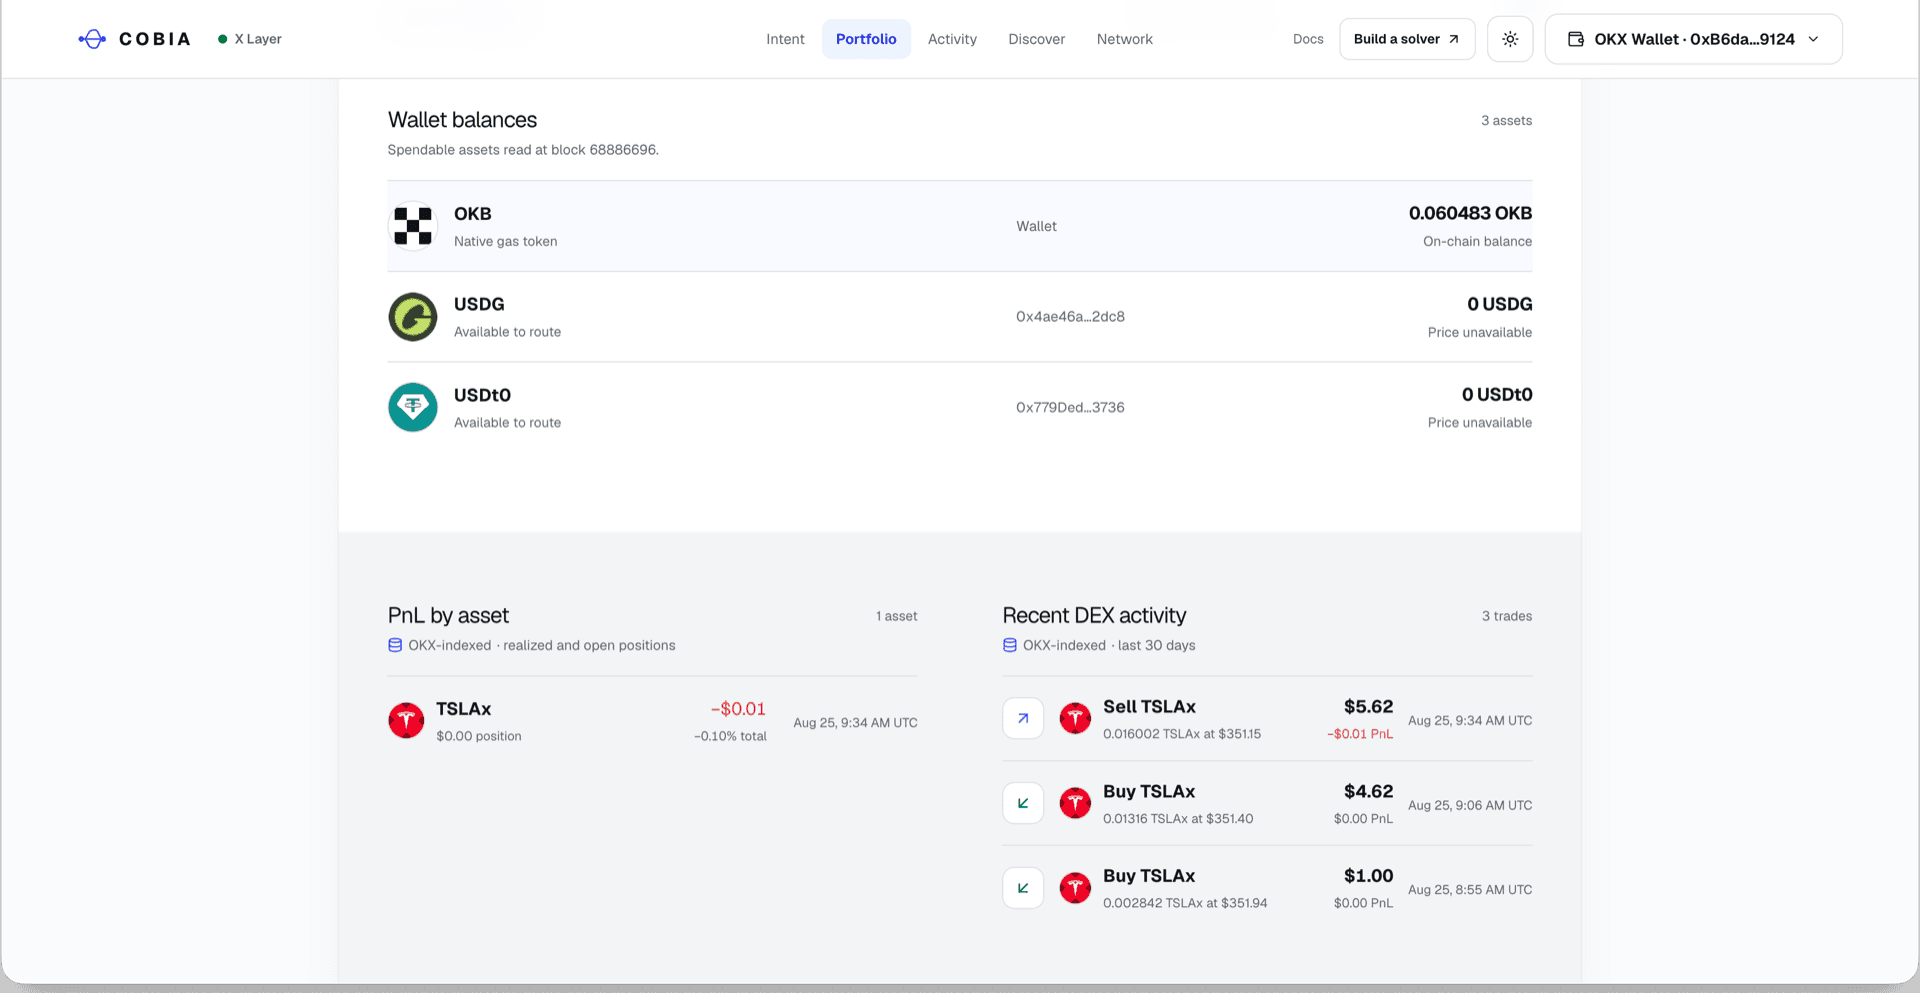Open the OKX Wallet account dropdown
The image size is (1920, 993).
(x=1693, y=39)
